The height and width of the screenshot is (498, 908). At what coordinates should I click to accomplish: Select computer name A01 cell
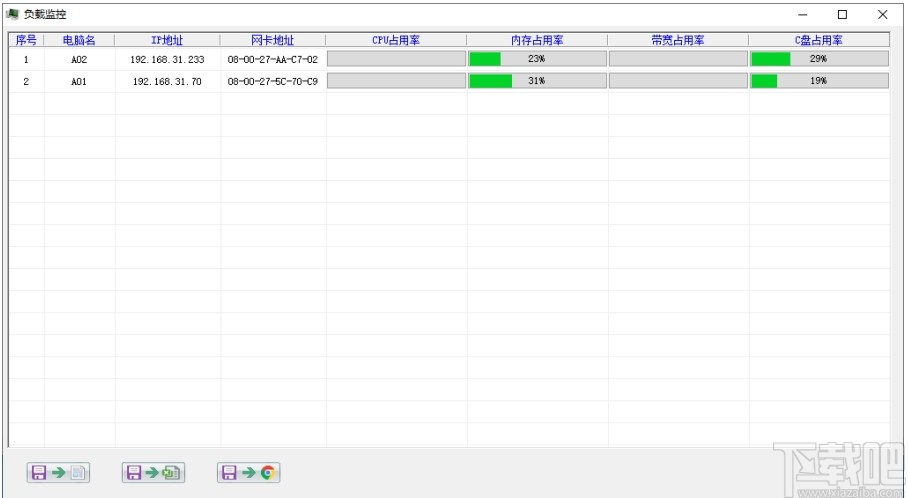click(x=79, y=81)
